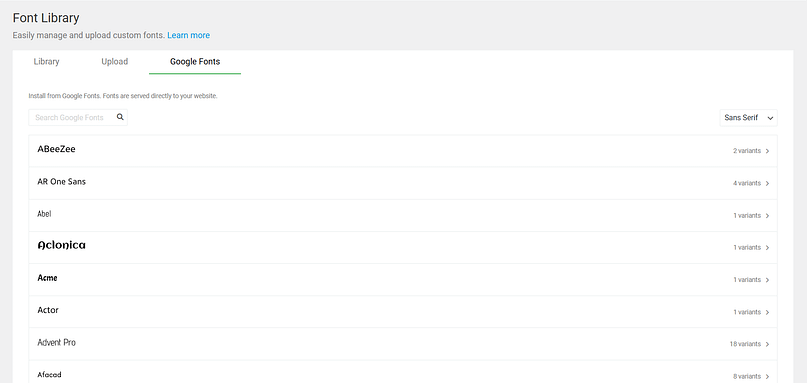Select the ABeeZee font name

(x=57, y=149)
